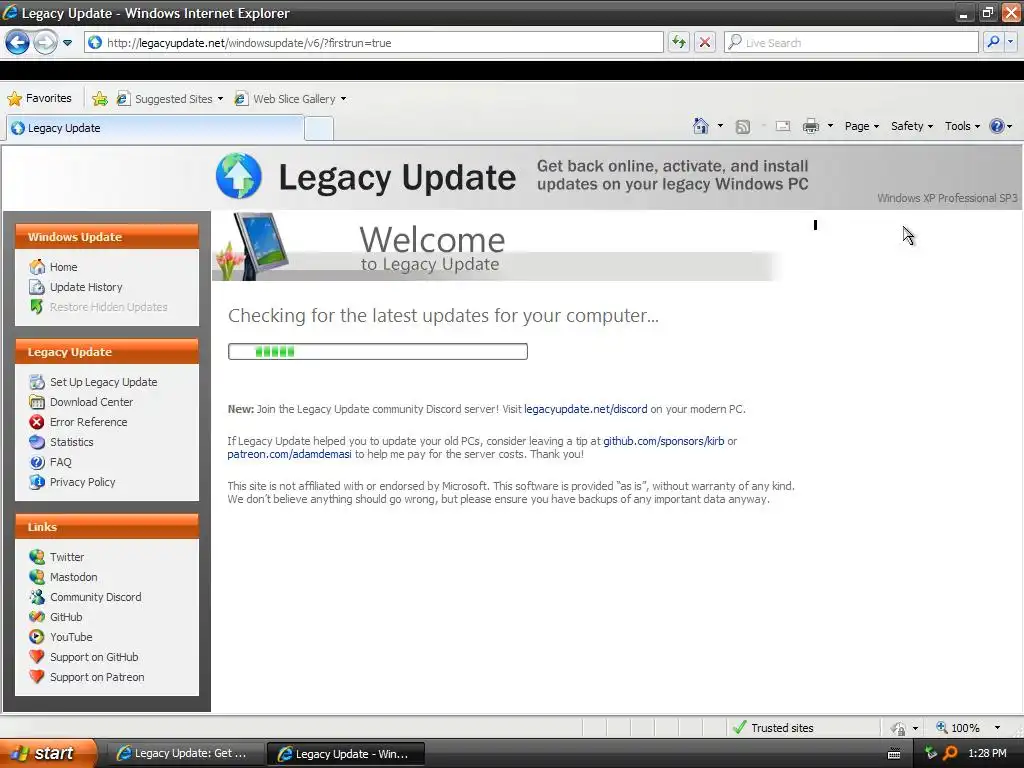Click the browser Back arrow button

click(x=18, y=42)
